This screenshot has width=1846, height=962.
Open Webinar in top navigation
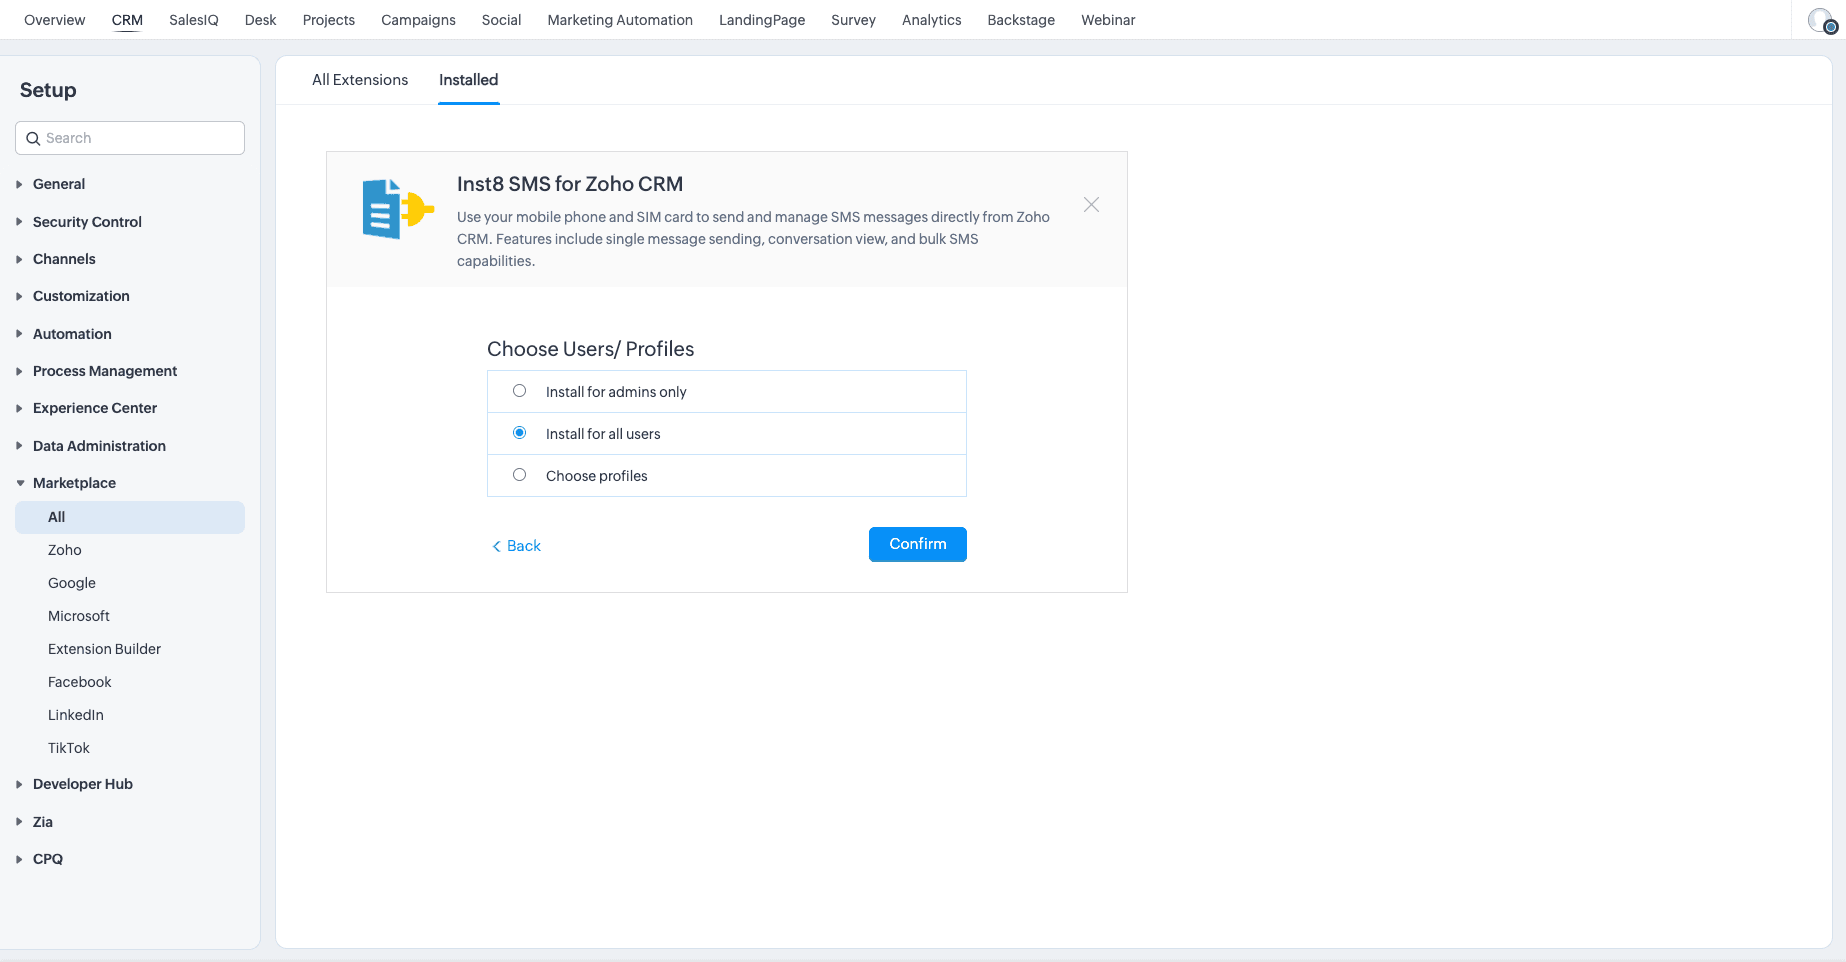(x=1108, y=20)
